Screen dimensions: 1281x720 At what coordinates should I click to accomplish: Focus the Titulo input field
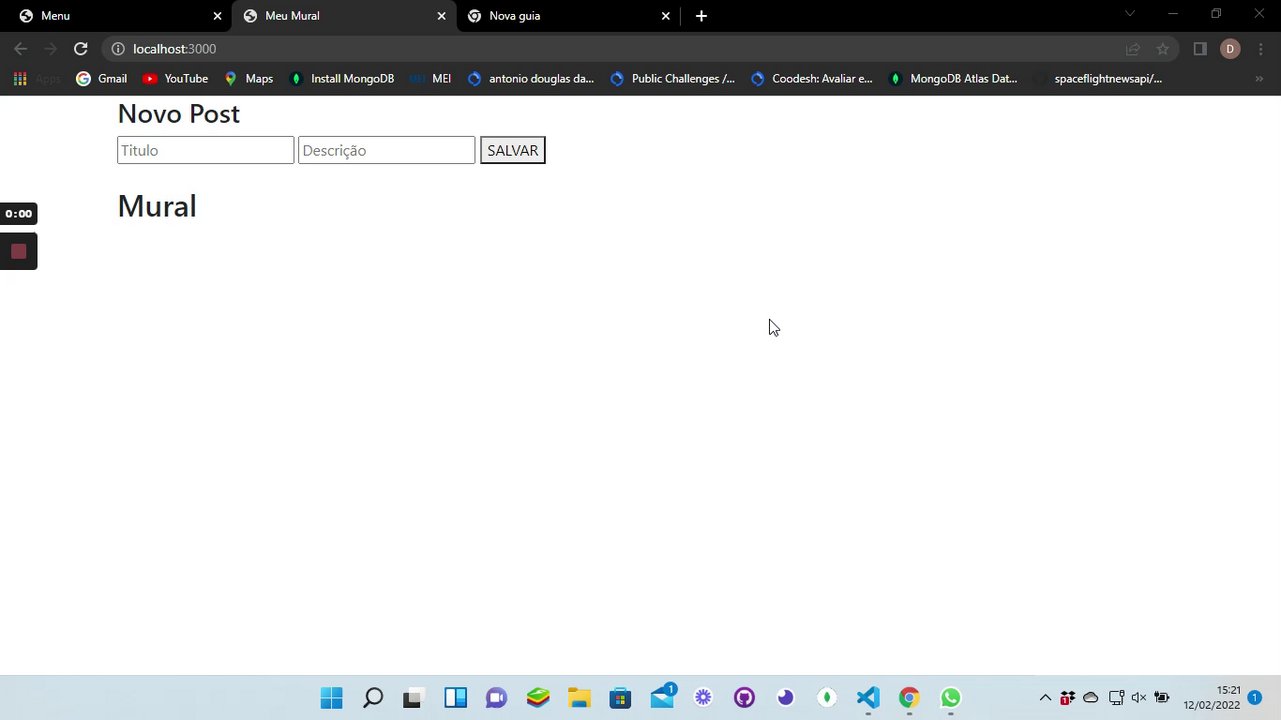(205, 150)
